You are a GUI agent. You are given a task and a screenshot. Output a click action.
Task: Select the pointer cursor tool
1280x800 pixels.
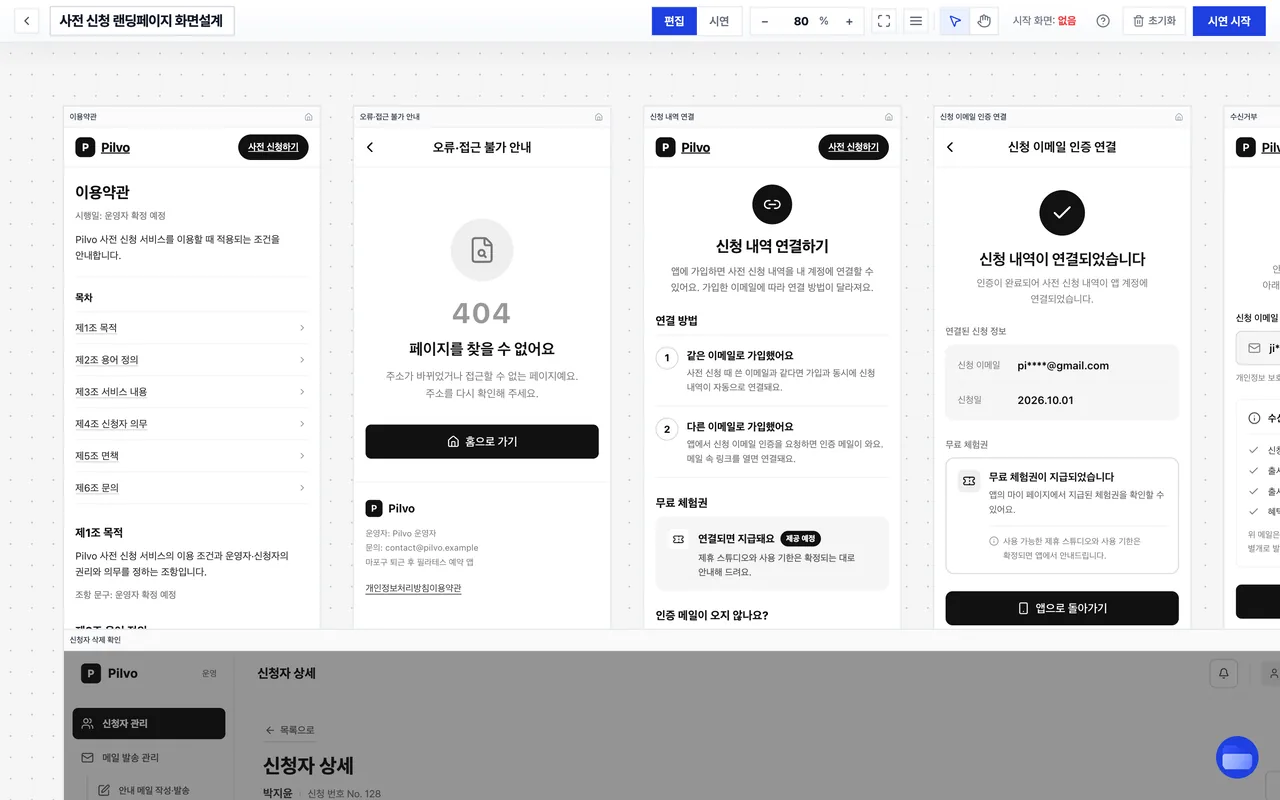pyautogui.click(x=955, y=21)
